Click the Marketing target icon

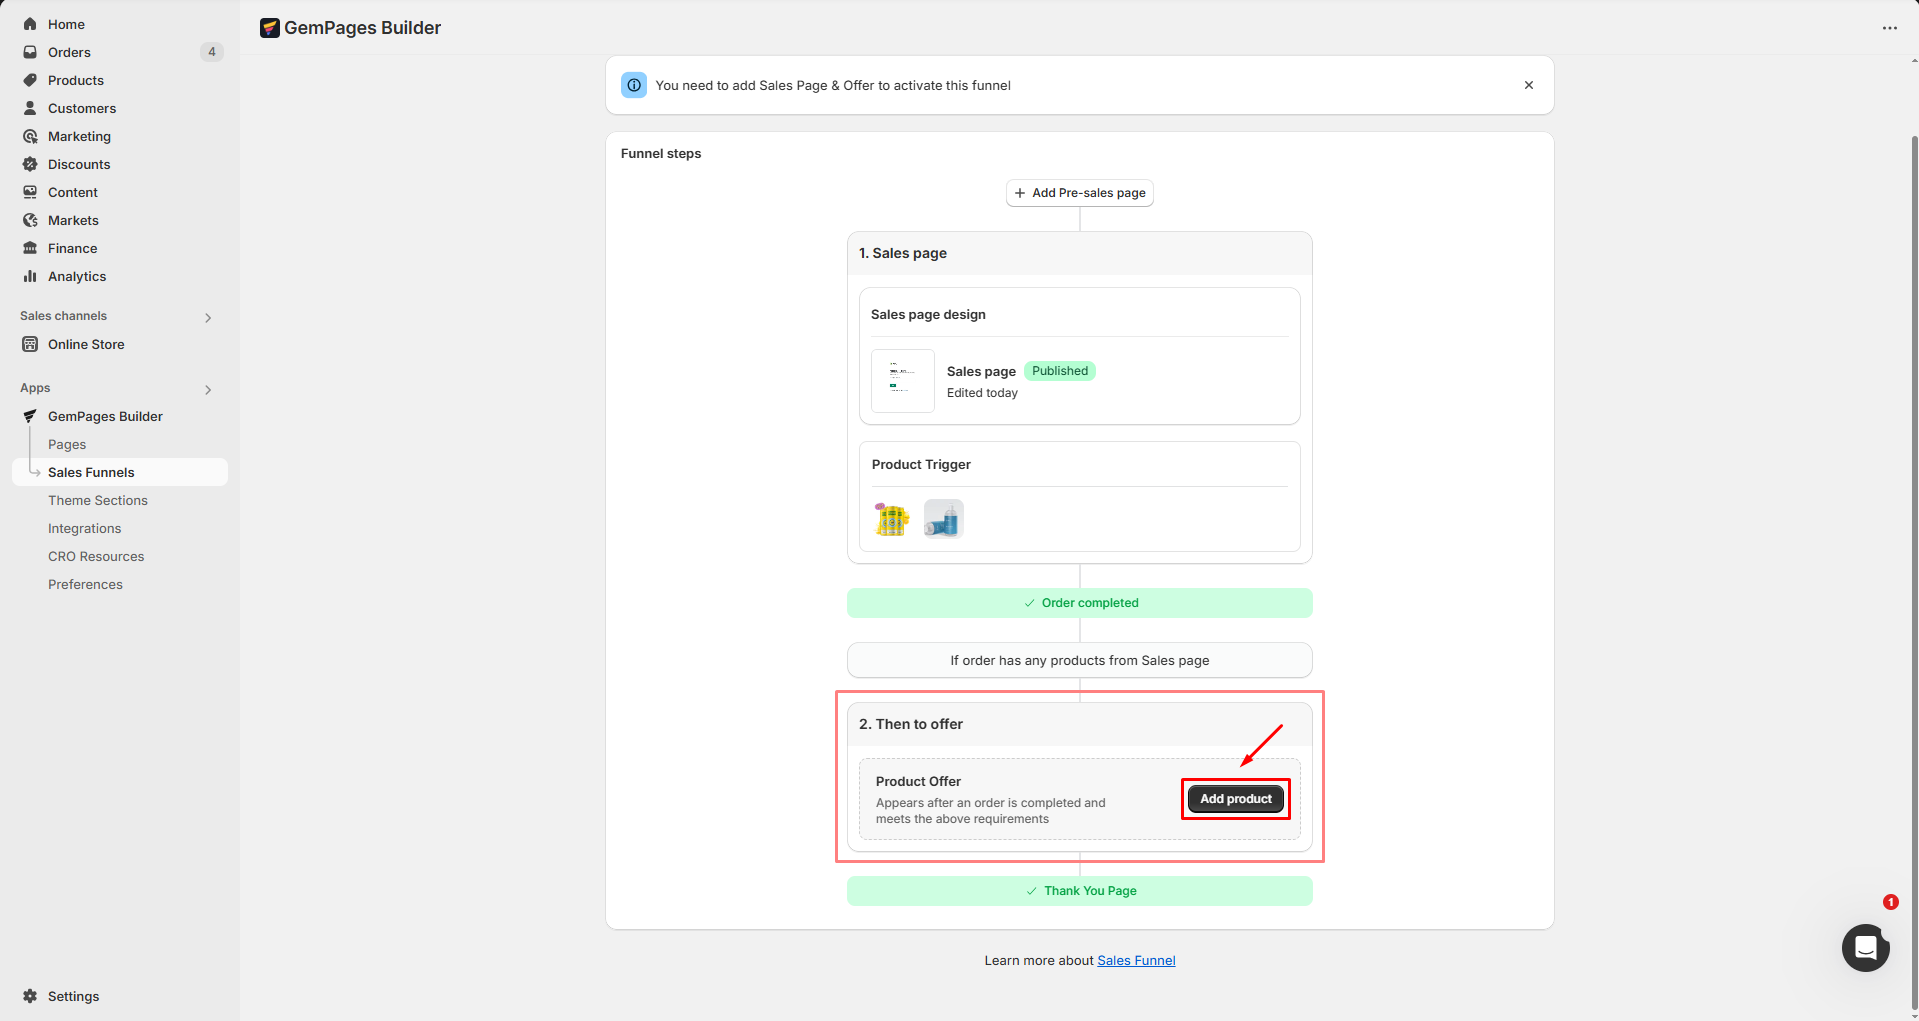click(x=30, y=136)
